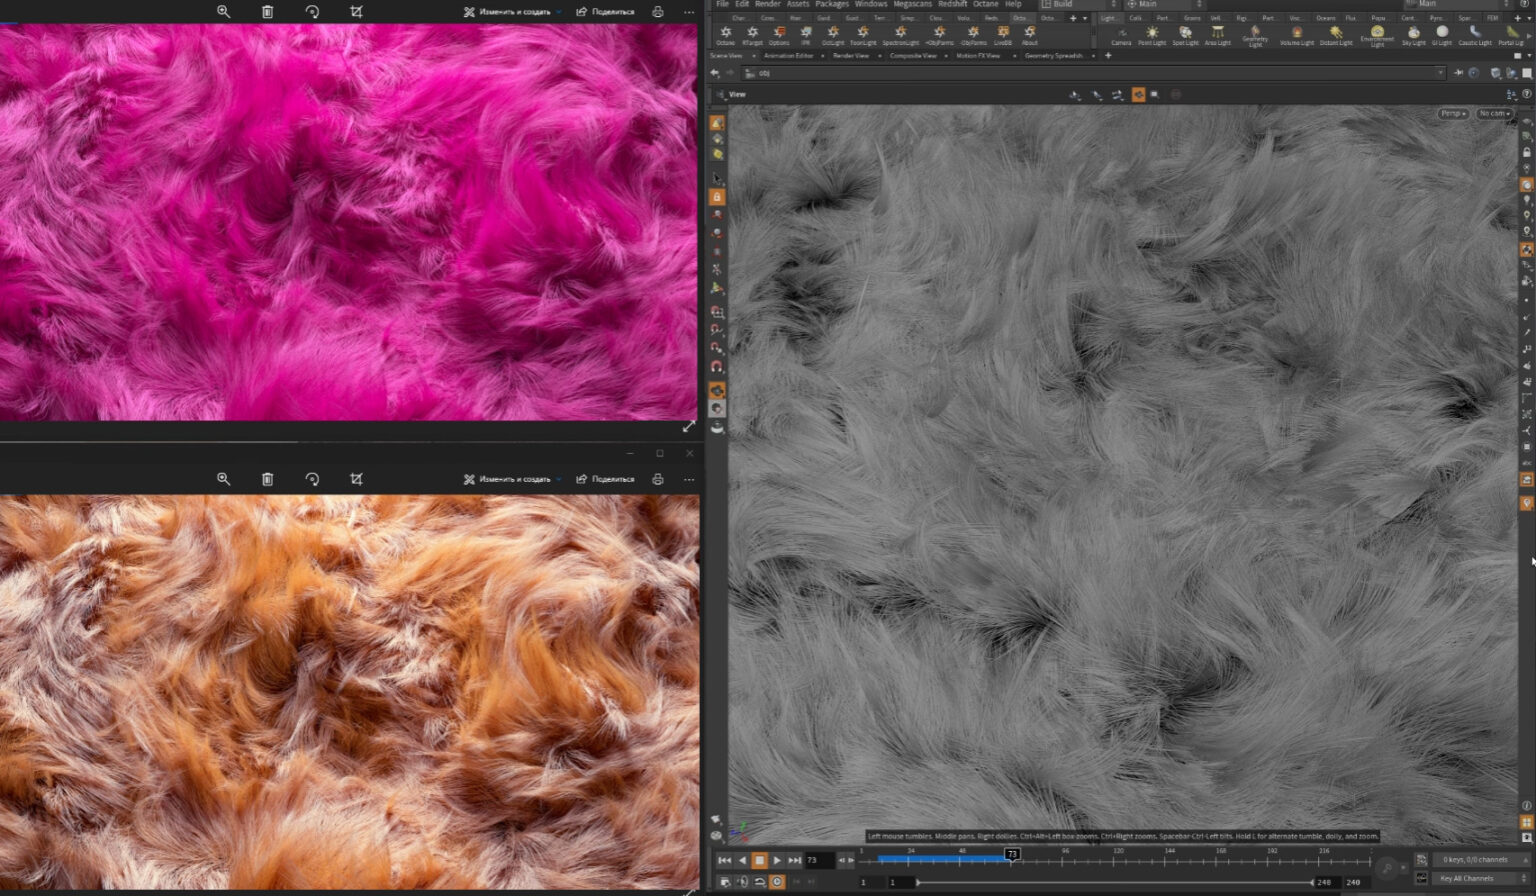This screenshot has height=896, width=1536.
Task: Create a Sky Light from the shelf
Action: 1414,36
